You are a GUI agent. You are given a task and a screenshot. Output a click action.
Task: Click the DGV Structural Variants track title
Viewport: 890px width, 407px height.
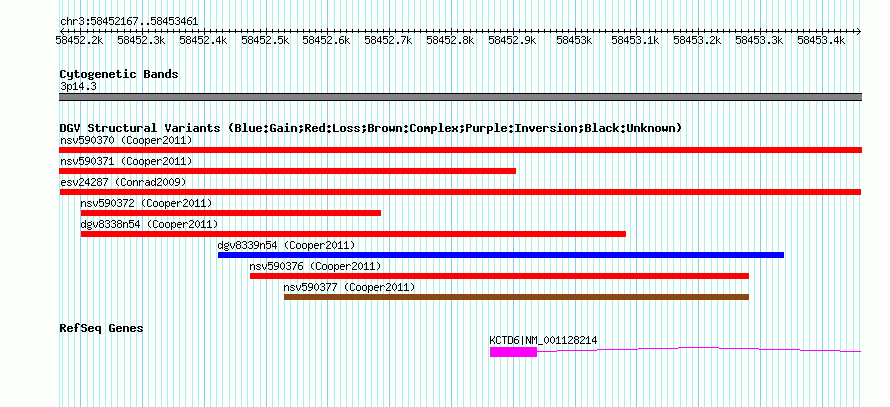pyautogui.click(x=371, y=128)
